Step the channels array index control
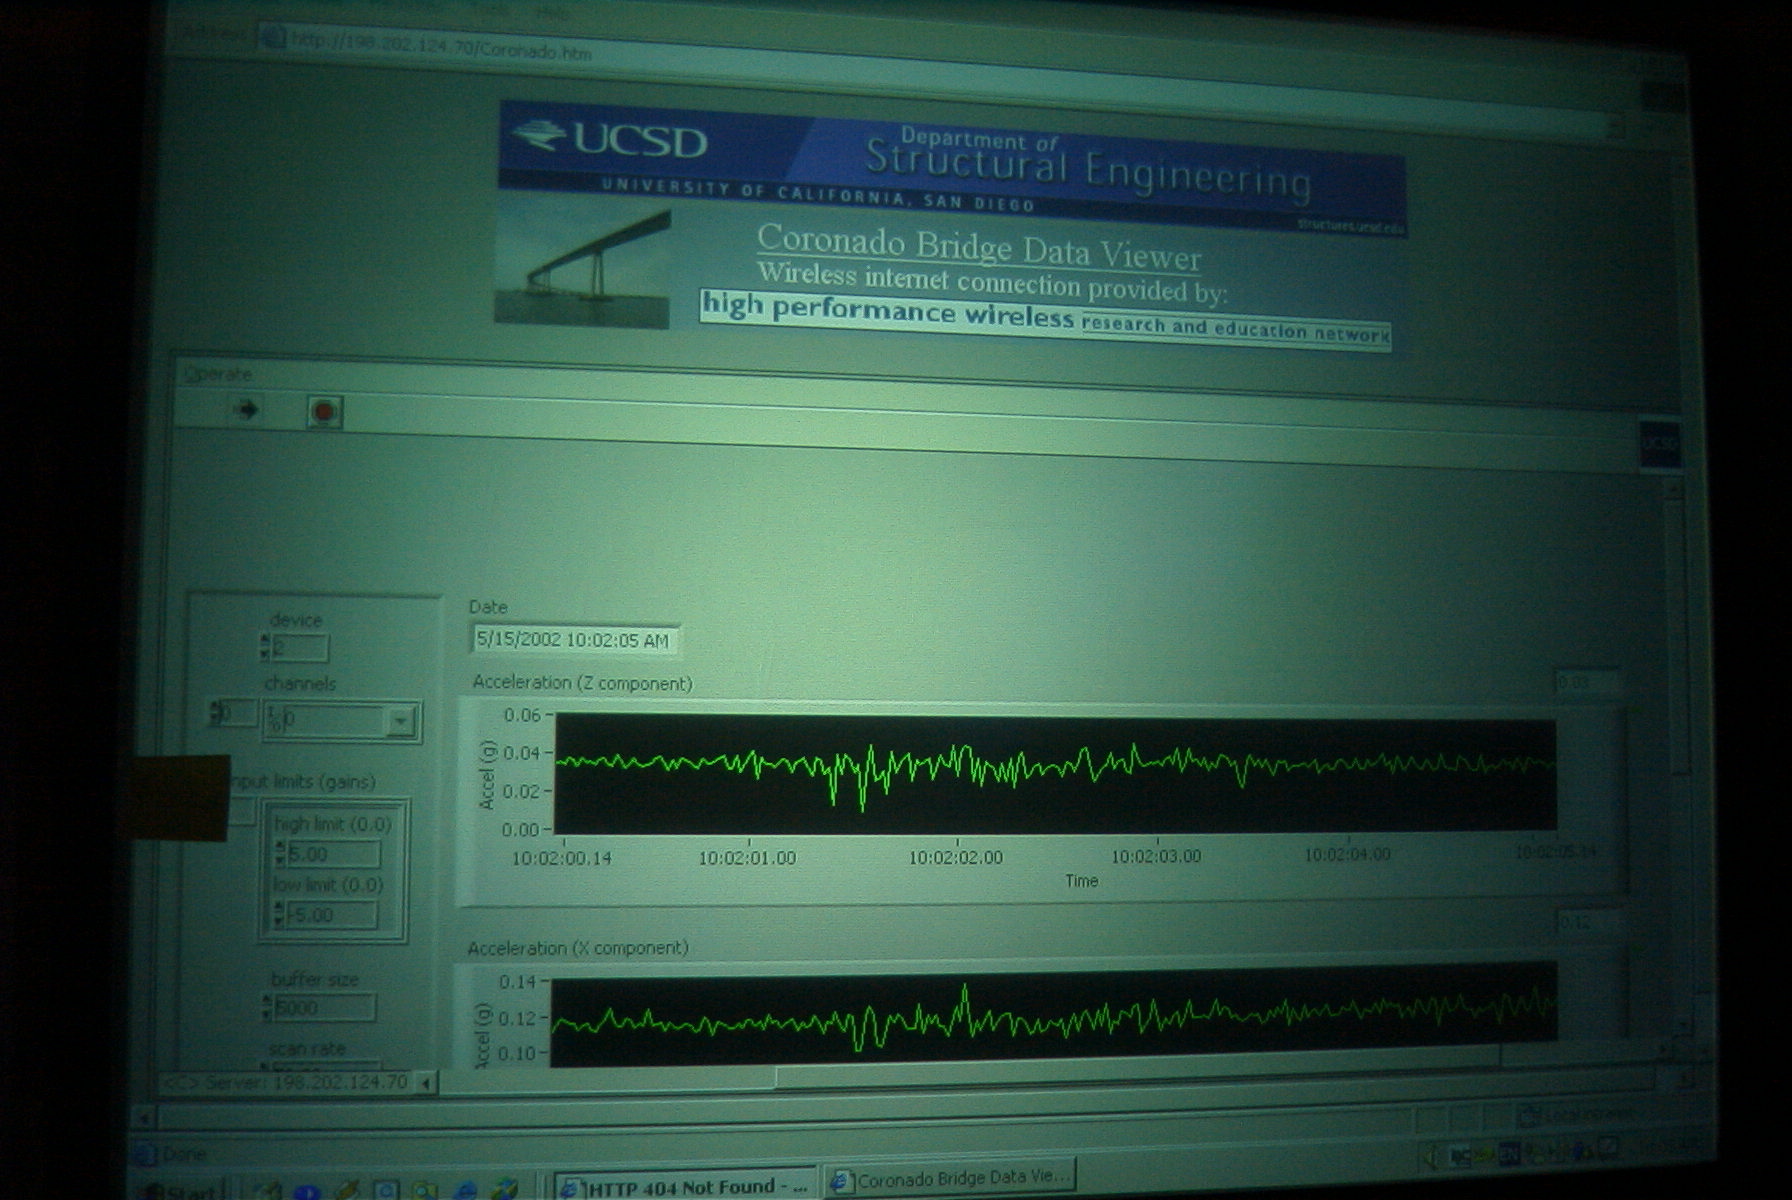 pos(216,712)
